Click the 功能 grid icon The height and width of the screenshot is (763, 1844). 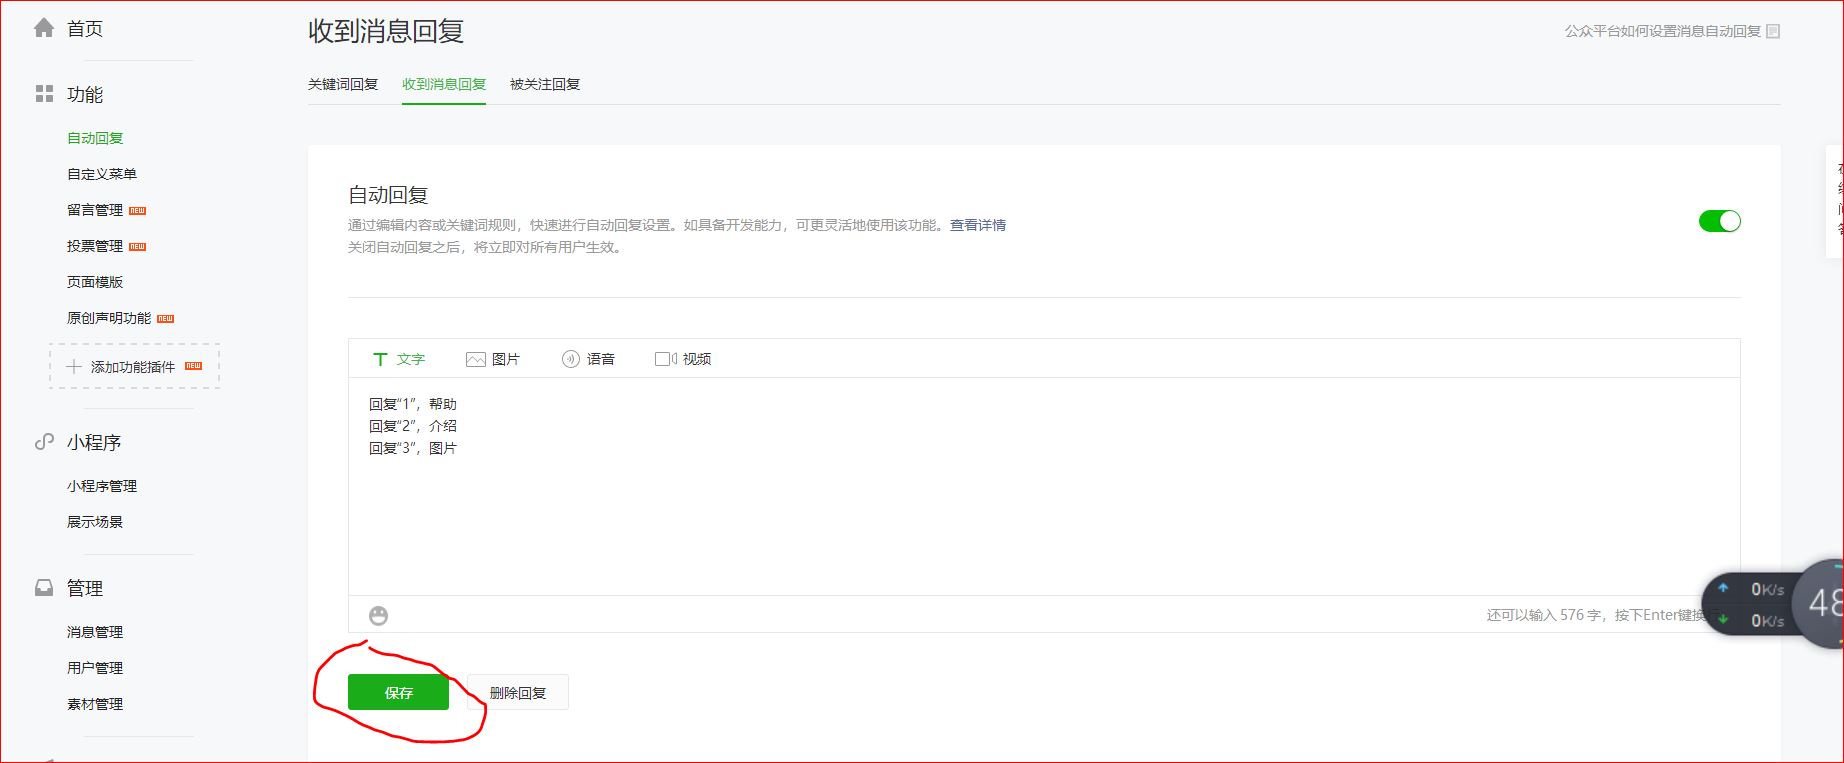click(44, 94)
